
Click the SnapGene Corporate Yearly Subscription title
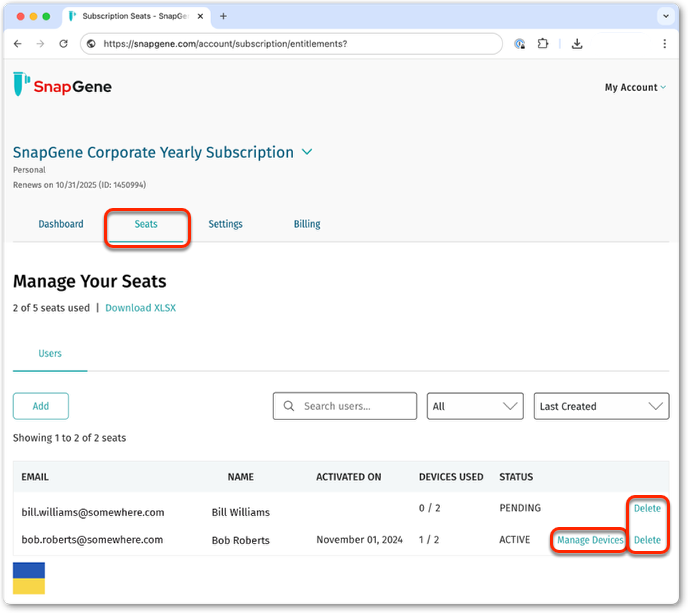(x=153, y=152)
